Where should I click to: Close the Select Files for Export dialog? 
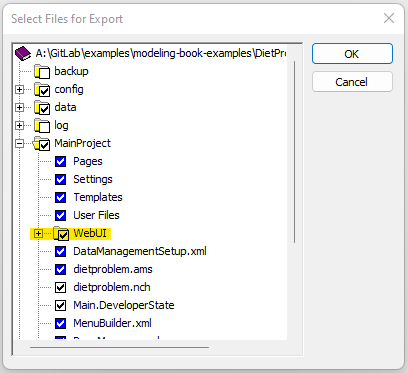389,18
